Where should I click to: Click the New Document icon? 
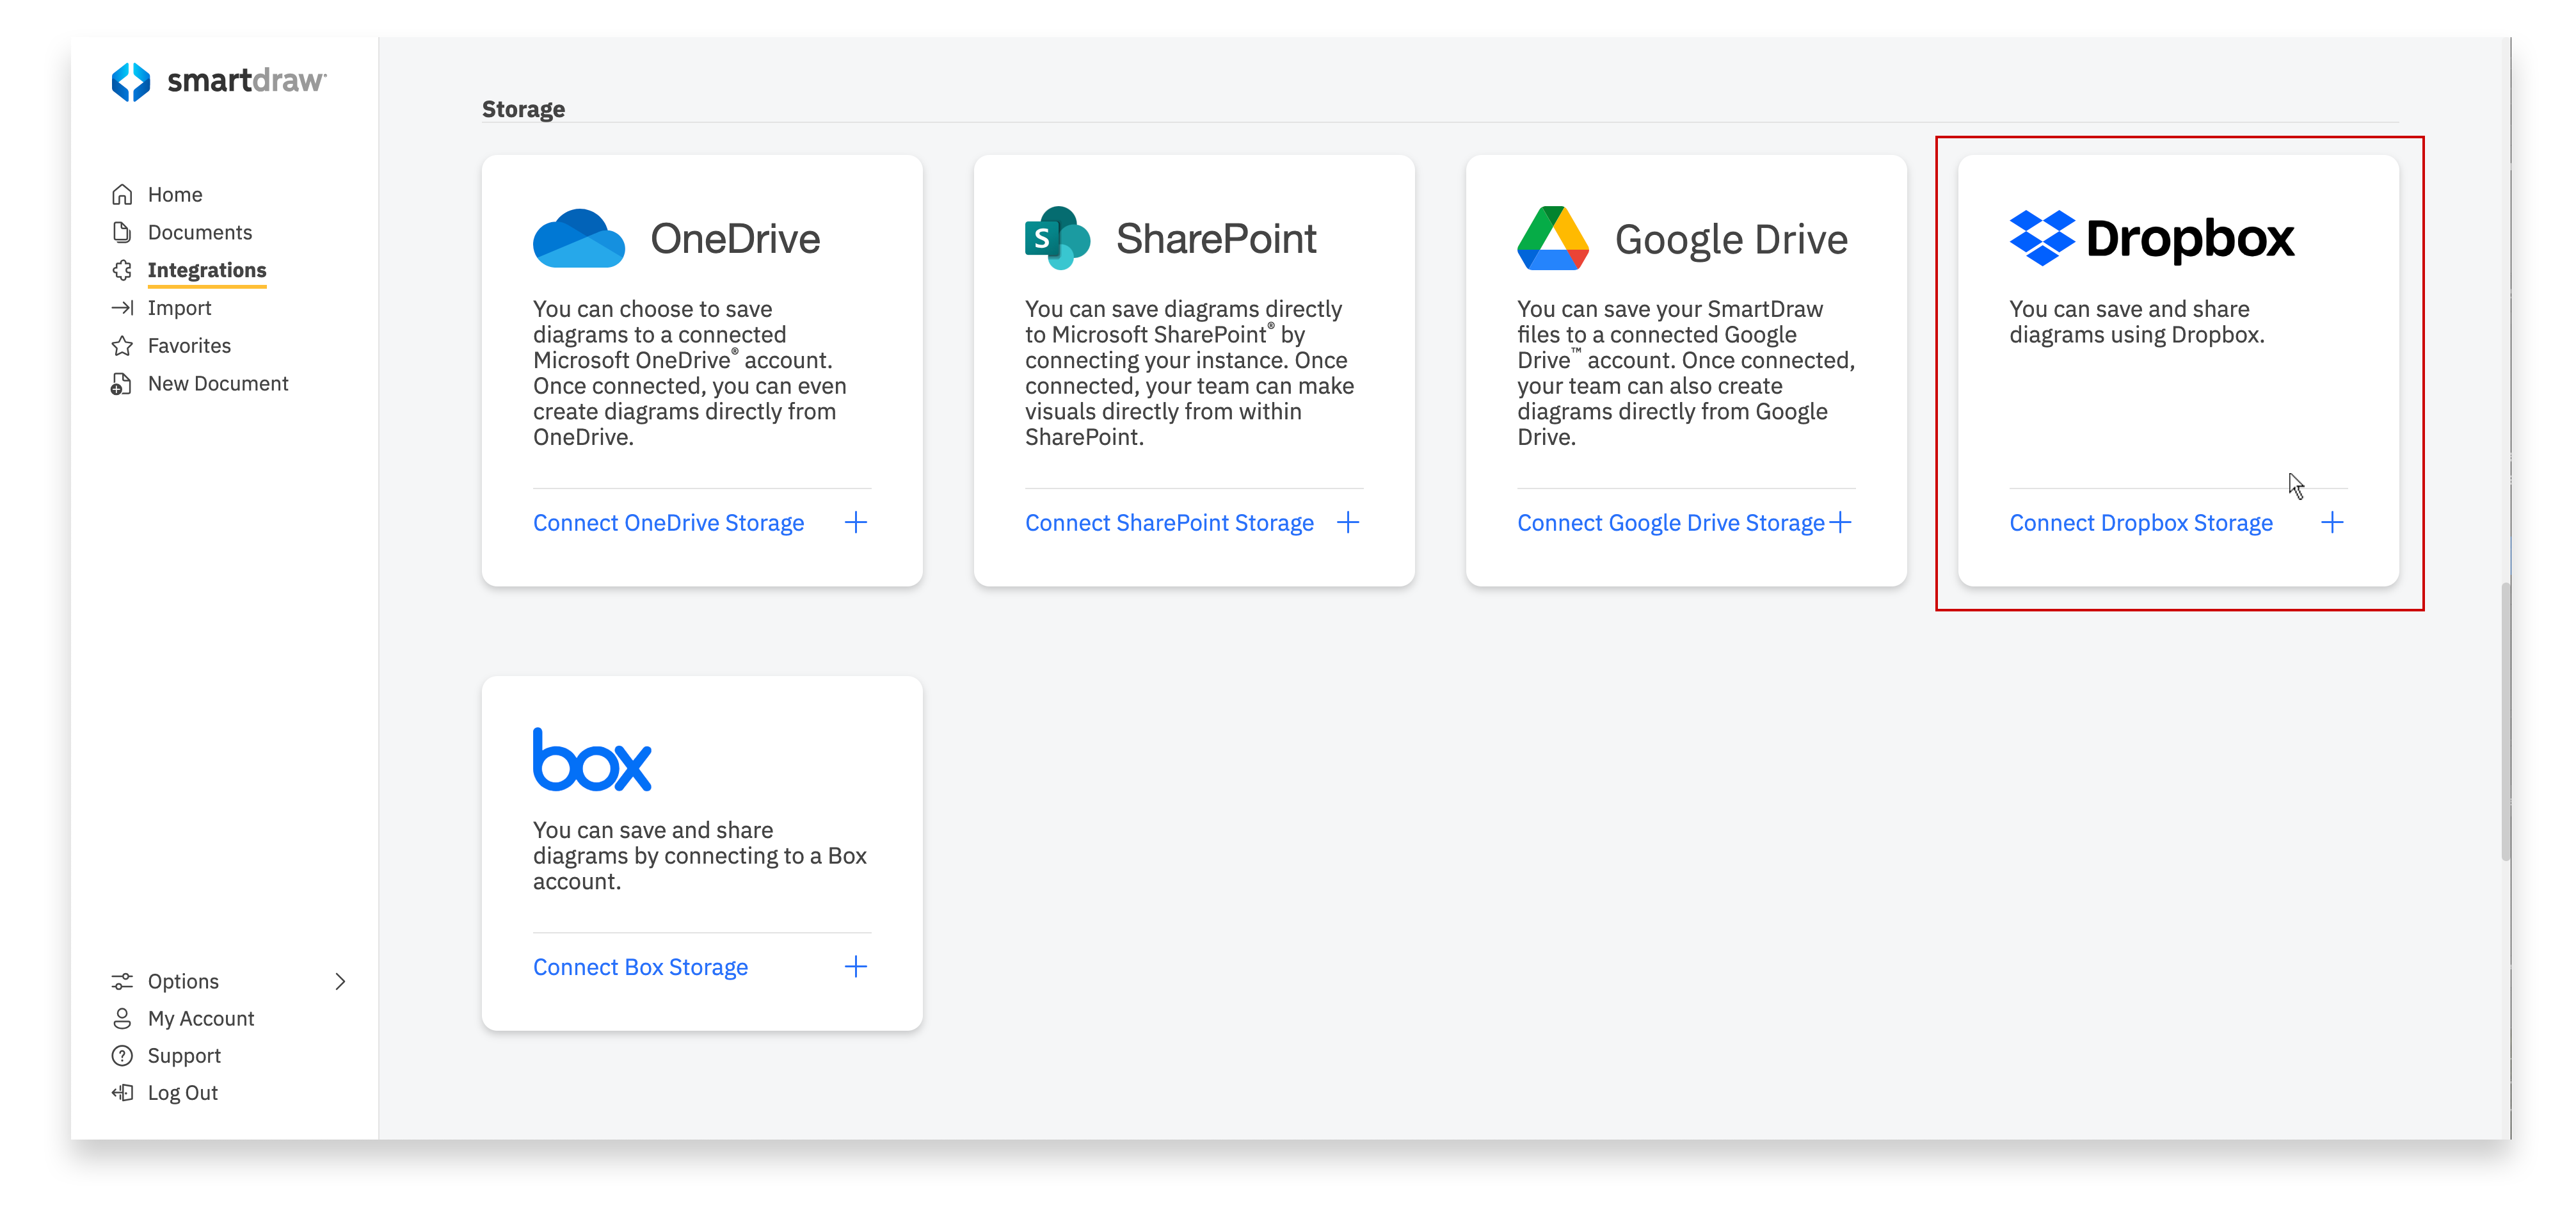122,383
